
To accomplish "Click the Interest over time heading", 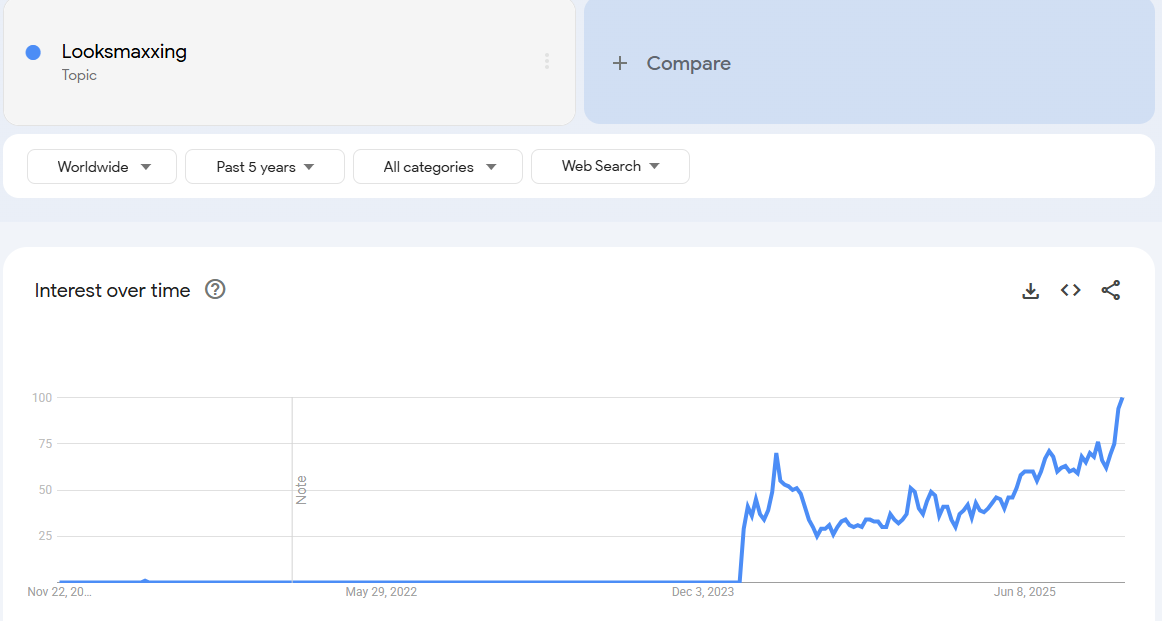I will (x=112, y=290).
